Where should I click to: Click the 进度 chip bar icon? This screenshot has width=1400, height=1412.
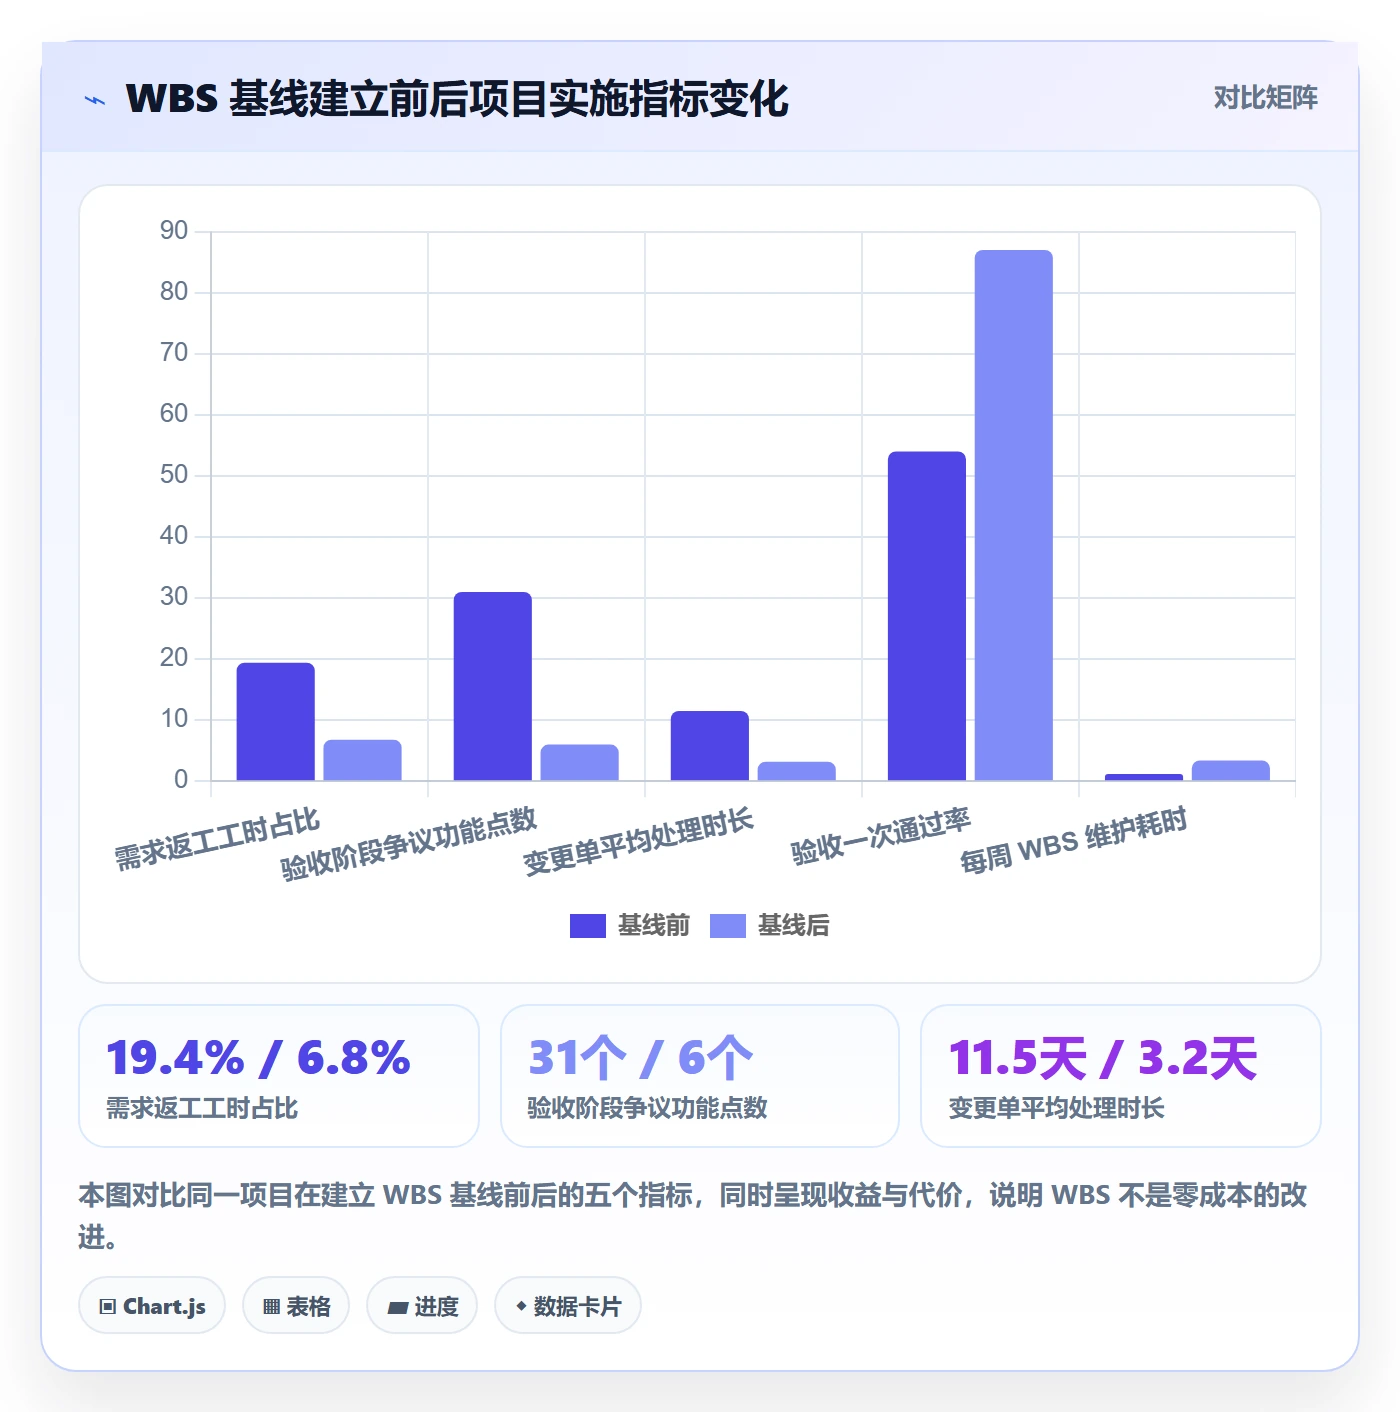[398, 1307]
